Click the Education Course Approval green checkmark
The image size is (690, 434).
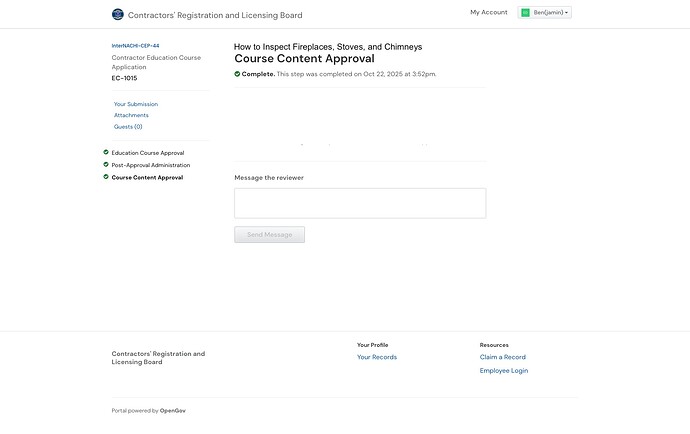click(x=106, y=153)
